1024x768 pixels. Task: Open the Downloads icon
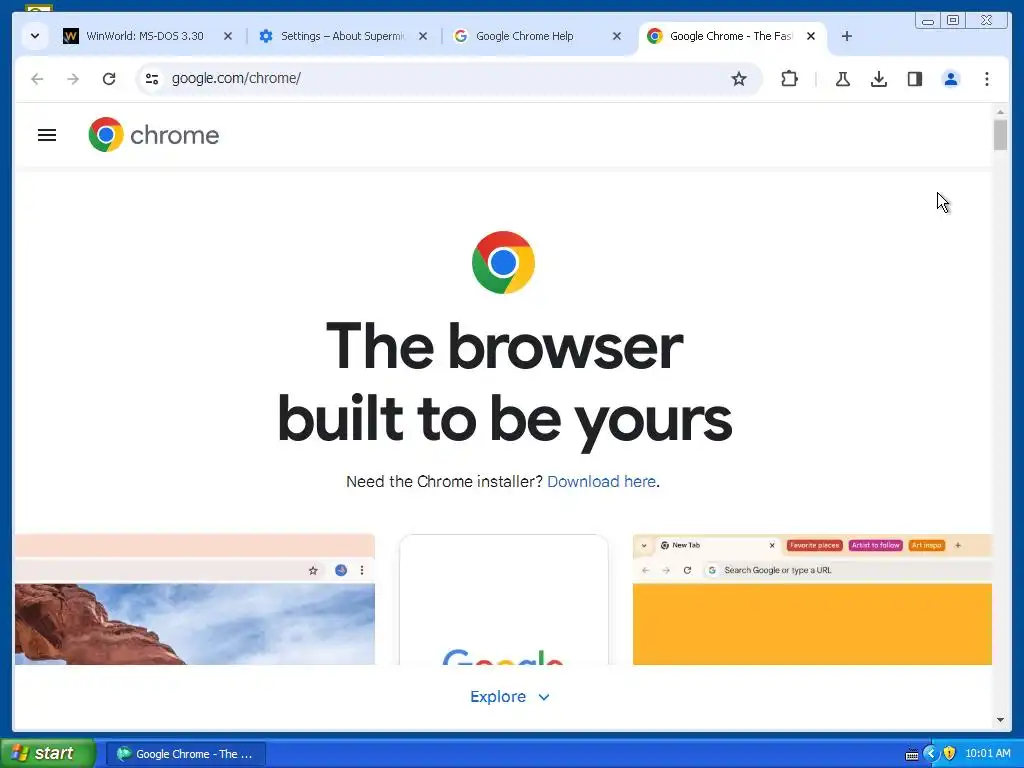(879, 79)
